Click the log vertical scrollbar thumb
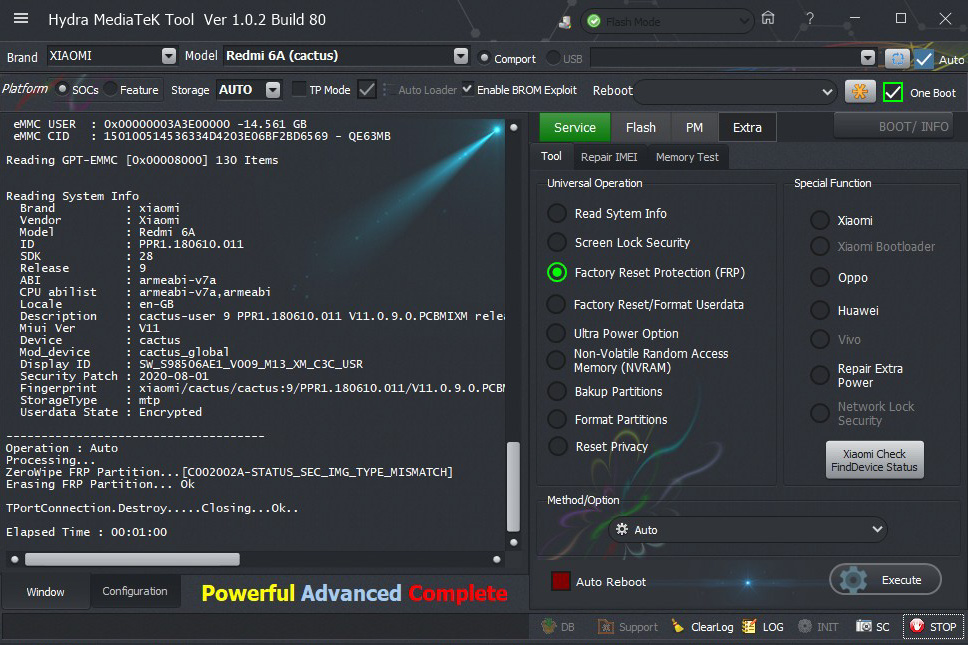This screenshot has height=645, width=968. [513, 486]
